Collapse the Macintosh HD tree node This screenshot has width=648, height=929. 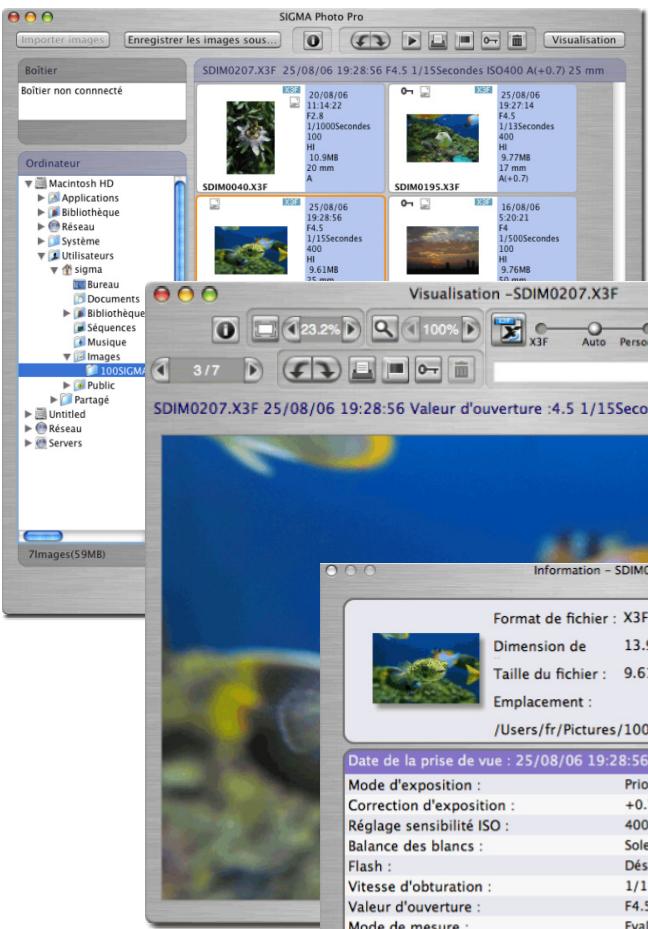coord(28,184)
